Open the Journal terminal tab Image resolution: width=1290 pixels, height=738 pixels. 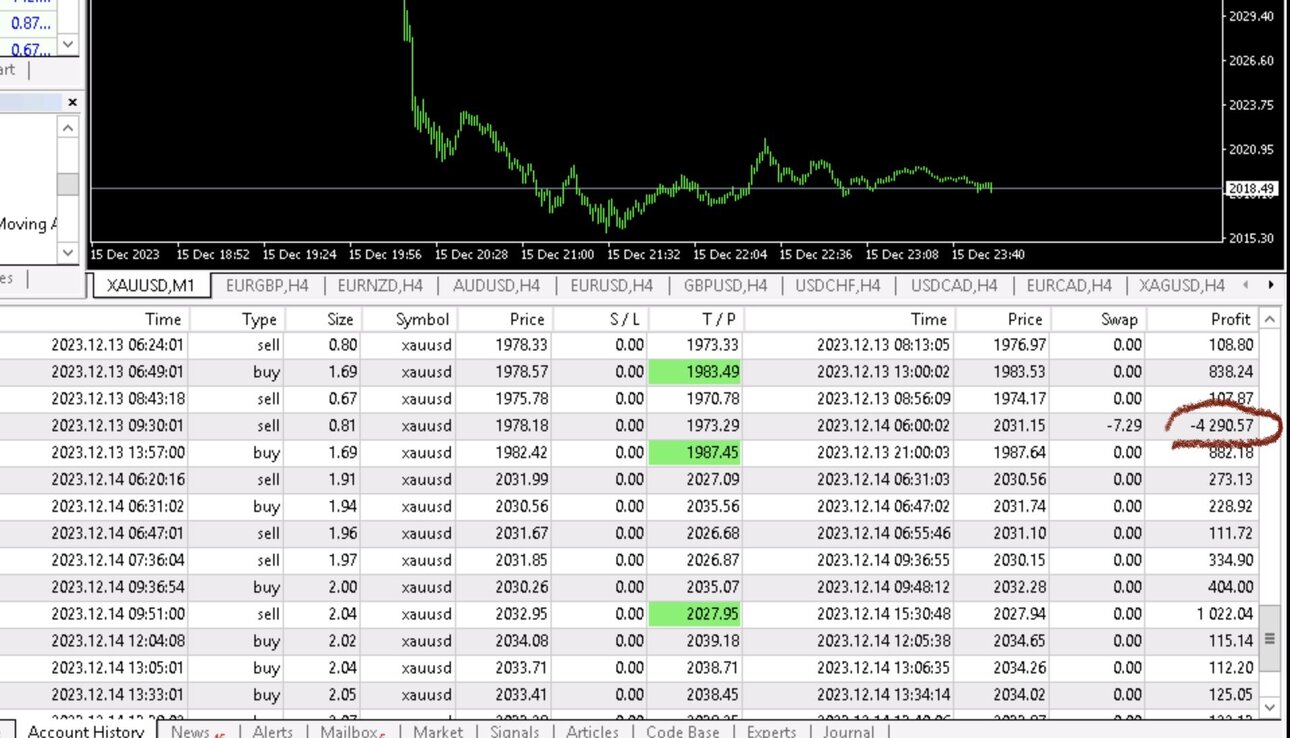(848, 730)
